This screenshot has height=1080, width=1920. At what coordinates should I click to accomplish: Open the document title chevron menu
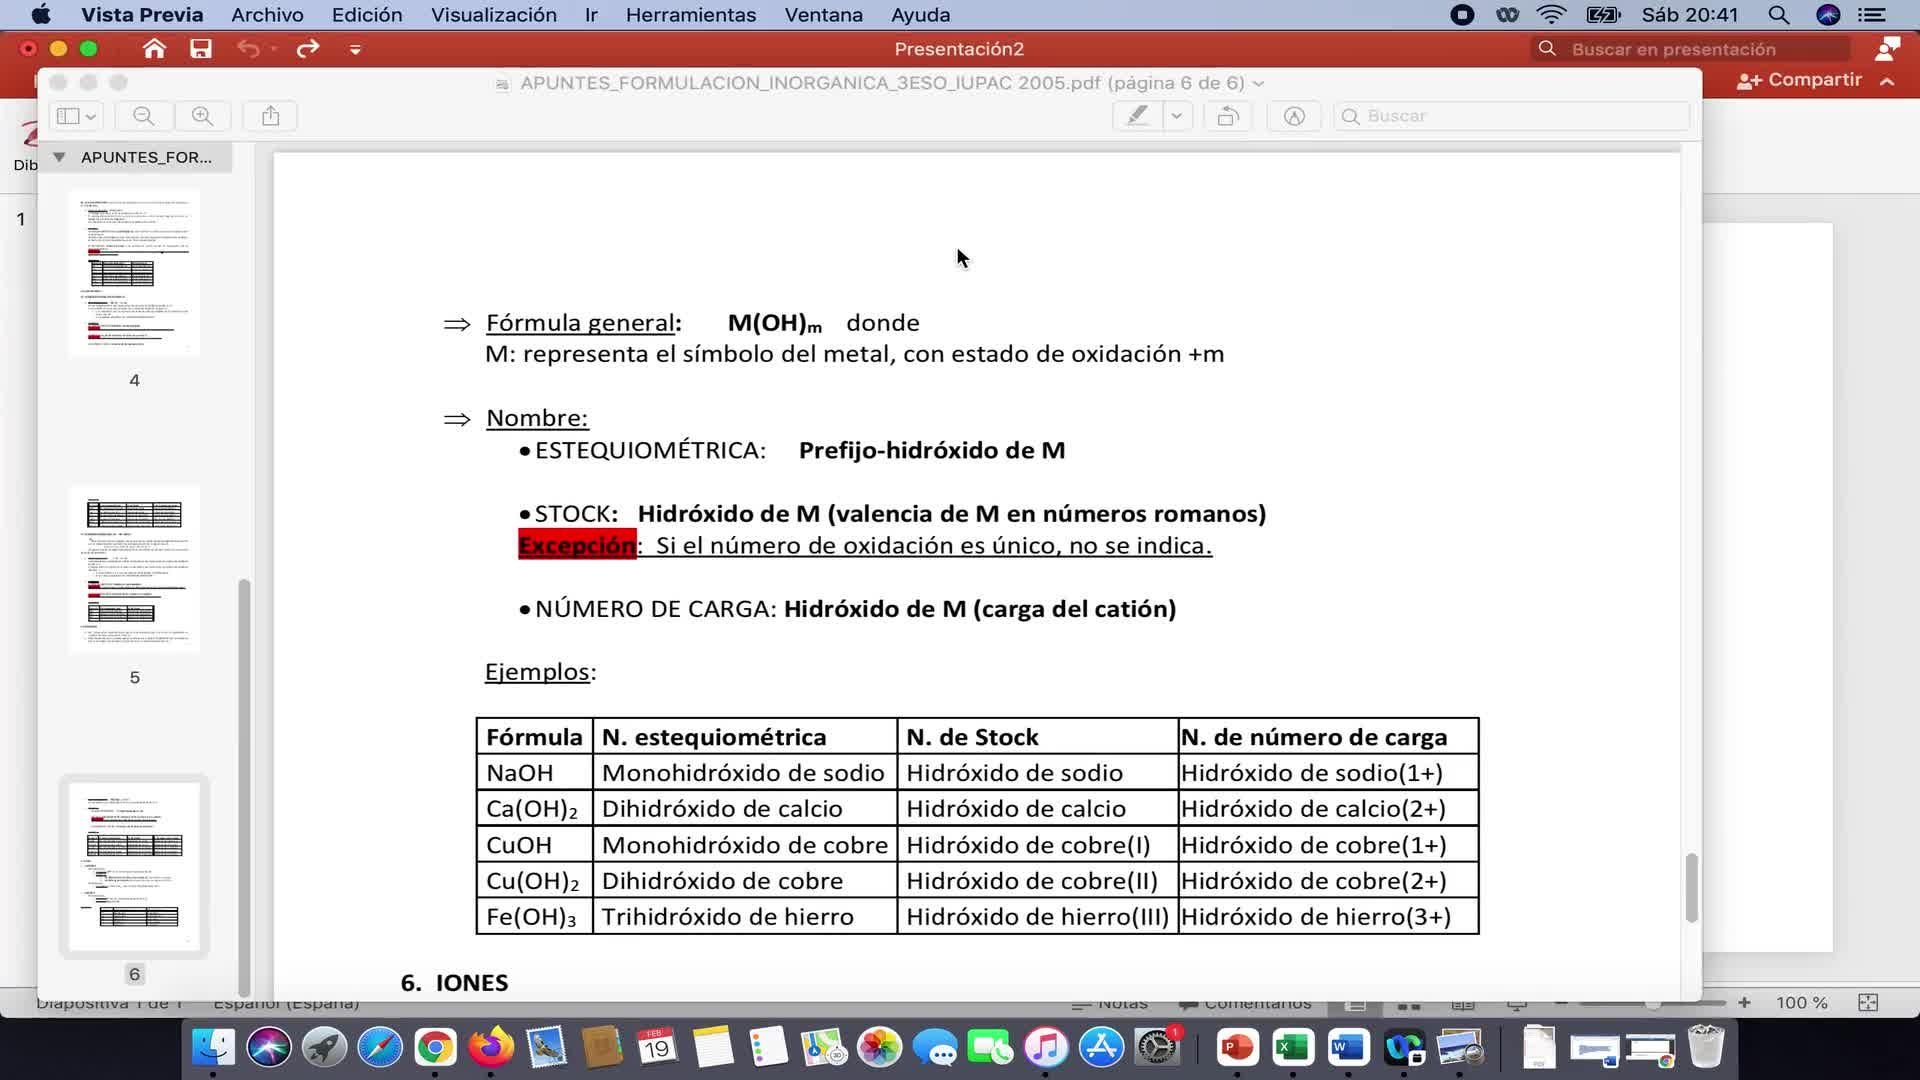coord(1258,83)
